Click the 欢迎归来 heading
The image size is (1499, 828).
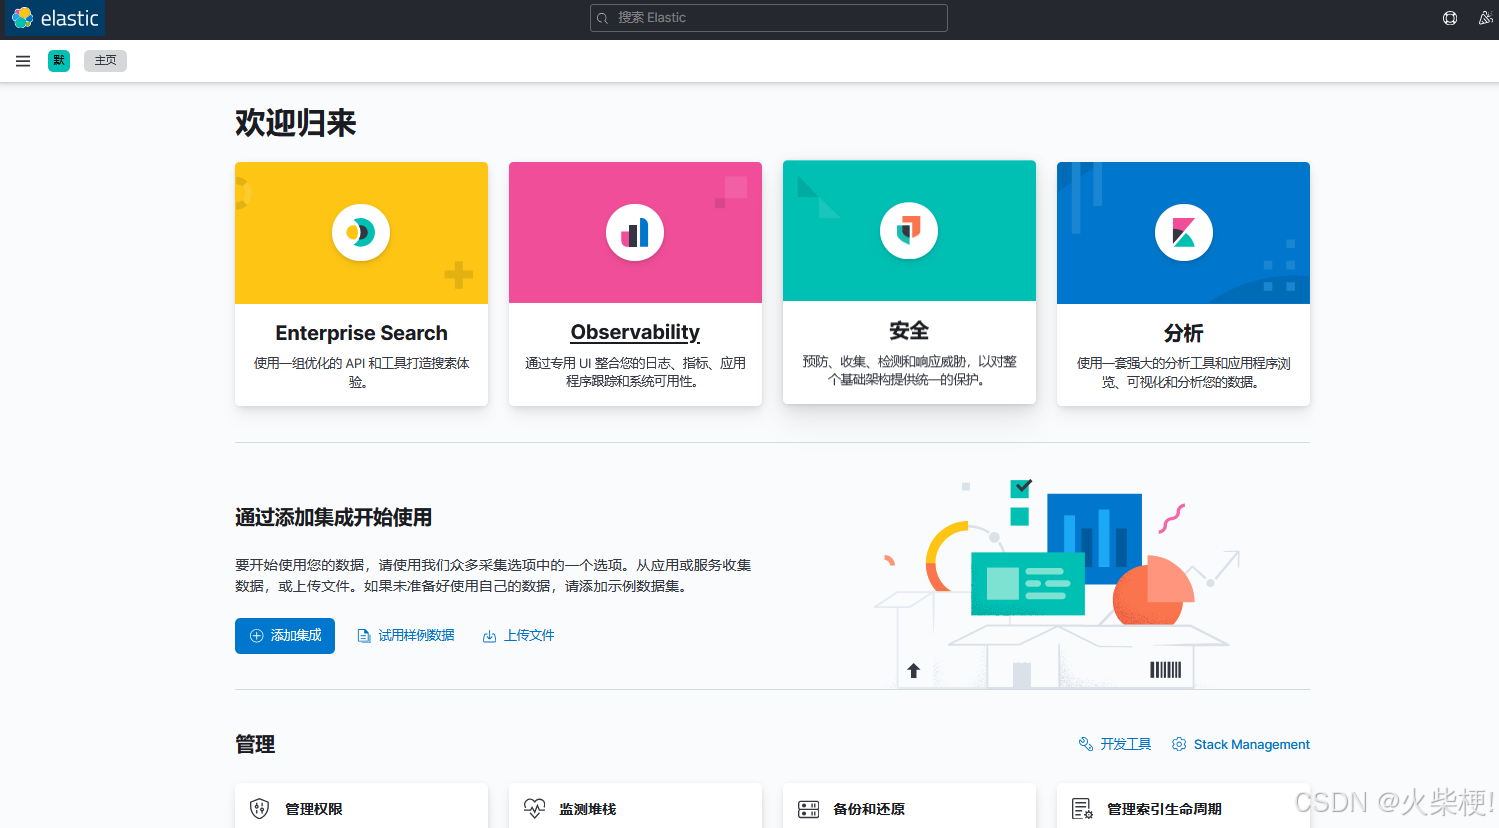click(295, 123)
